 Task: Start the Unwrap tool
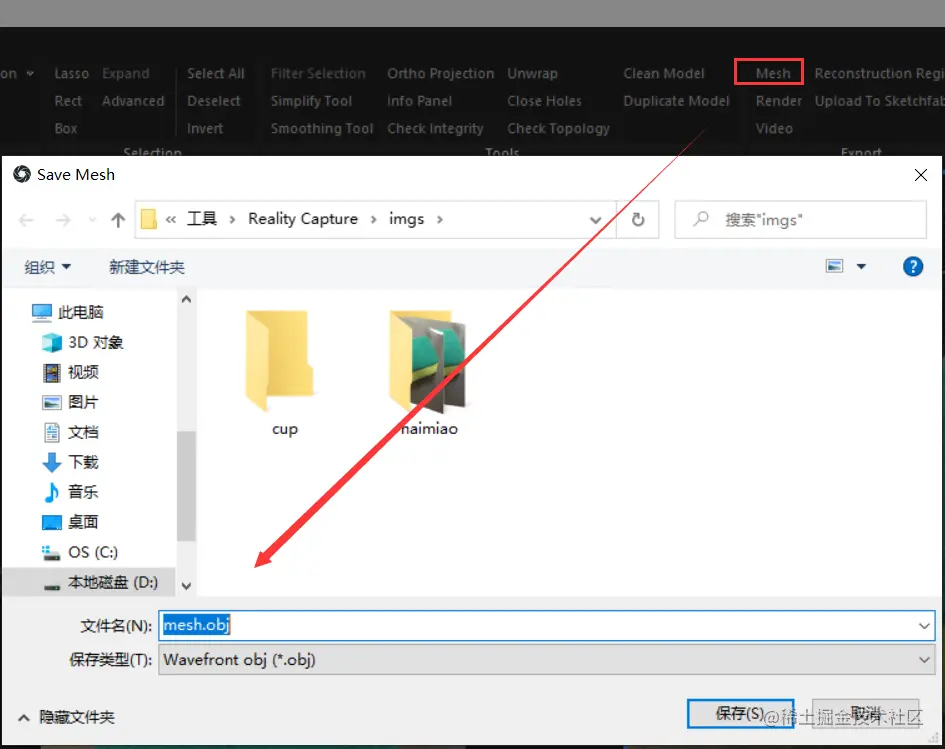click(x=531, y=73)
